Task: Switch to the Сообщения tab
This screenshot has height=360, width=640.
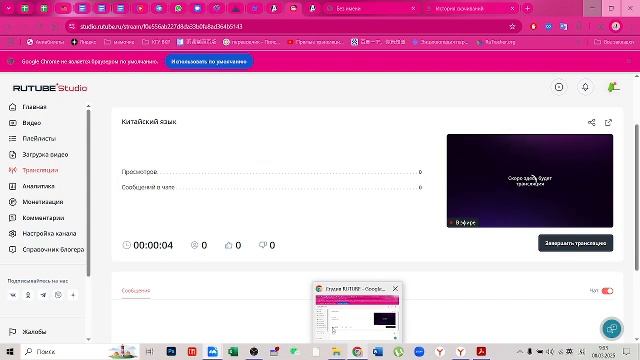Action: pos(136,291)
